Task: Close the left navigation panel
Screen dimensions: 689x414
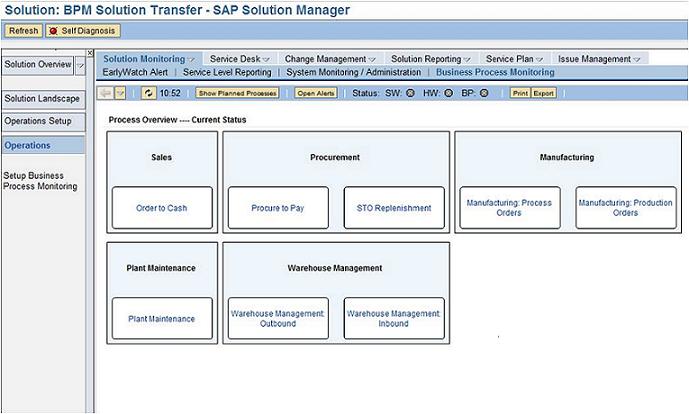Action: click(x=90, y=53)
